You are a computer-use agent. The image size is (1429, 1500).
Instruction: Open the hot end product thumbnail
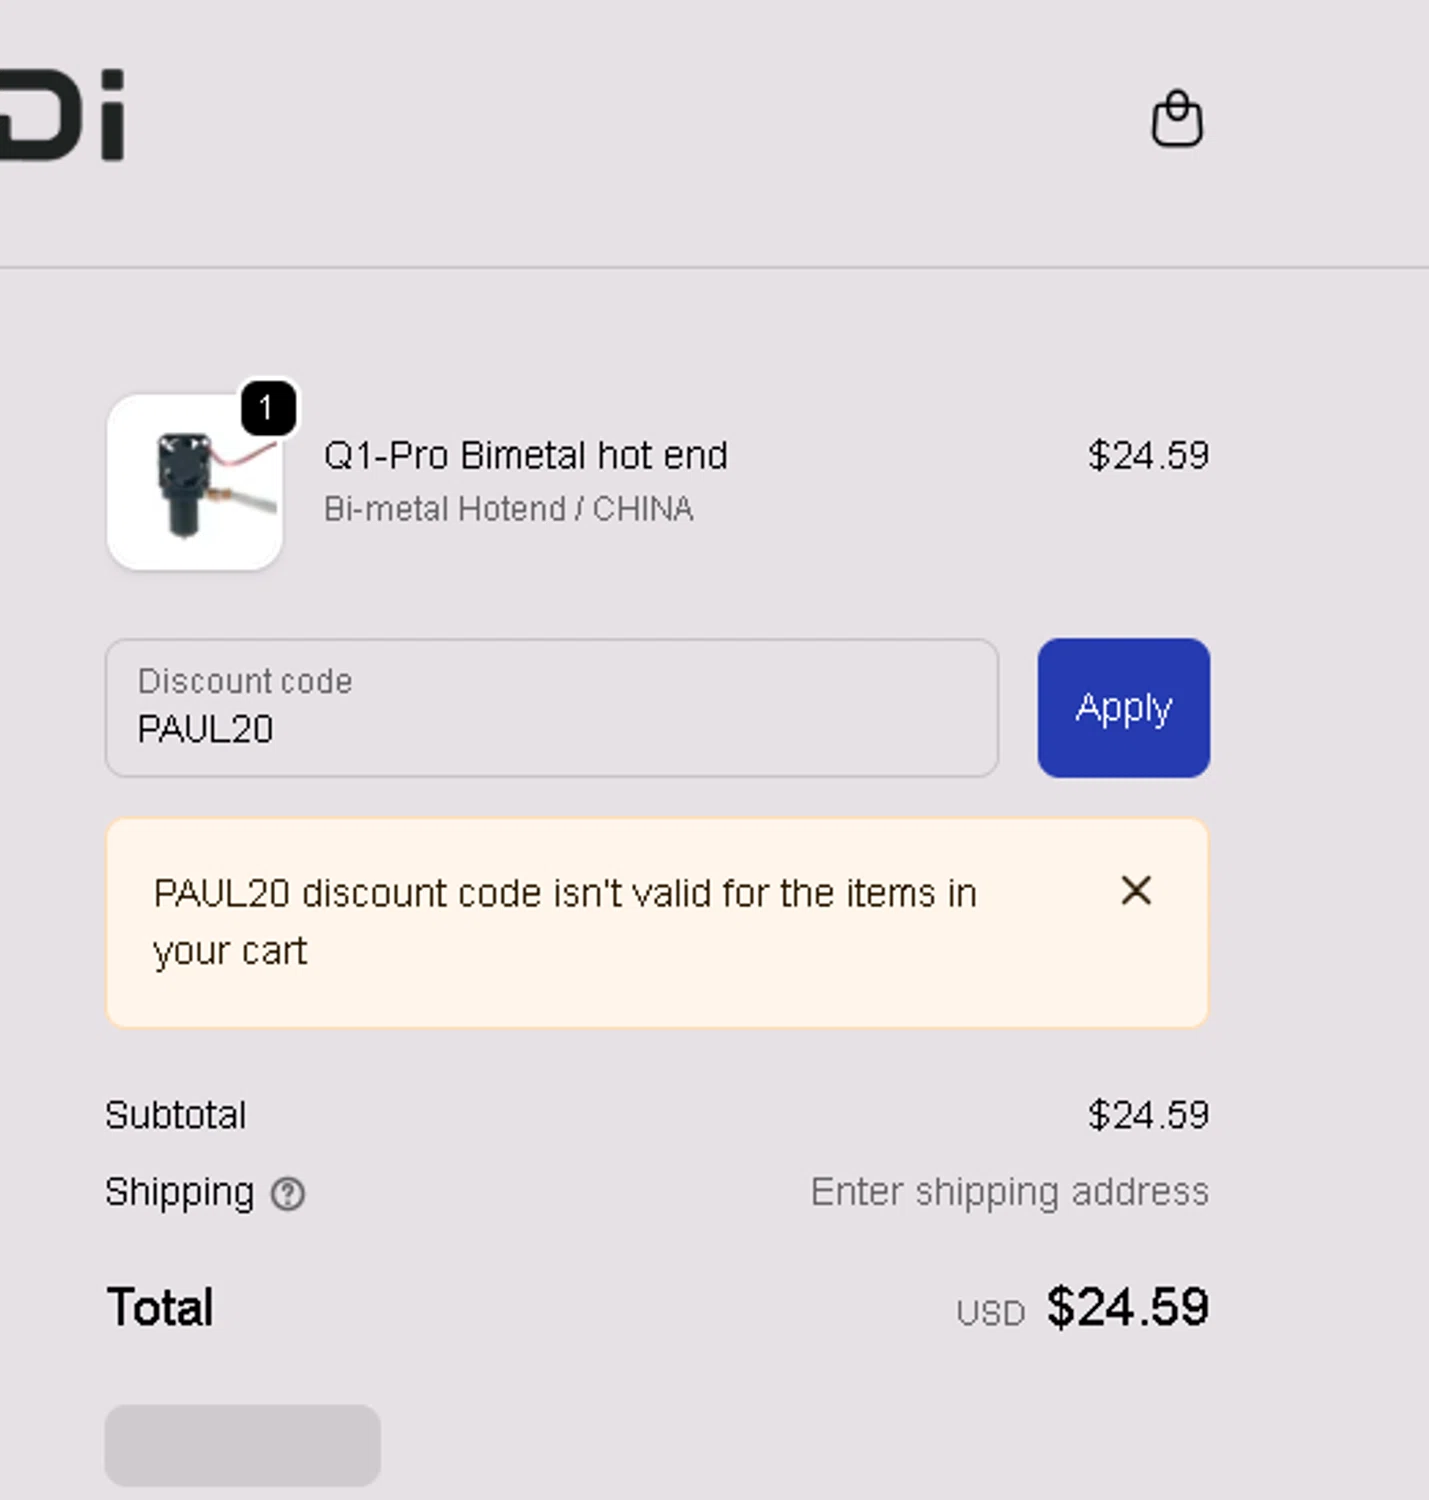click(195, 483)
